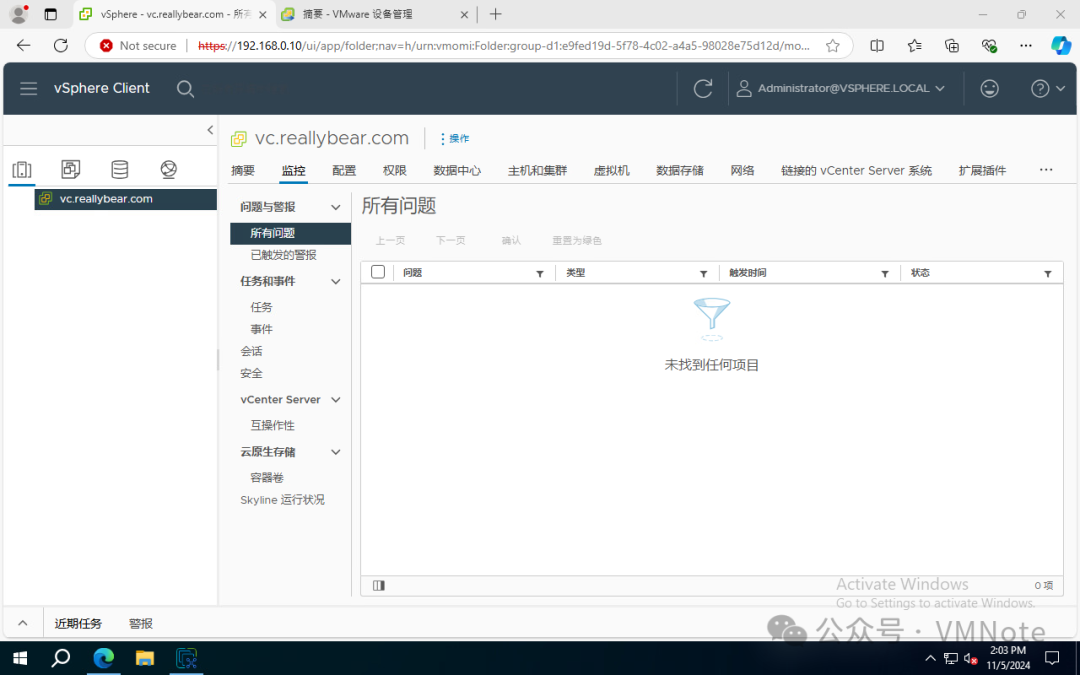Screen dimensions: 1080x675
Task: Open Edge Collections icon
Action: [951, 45]
